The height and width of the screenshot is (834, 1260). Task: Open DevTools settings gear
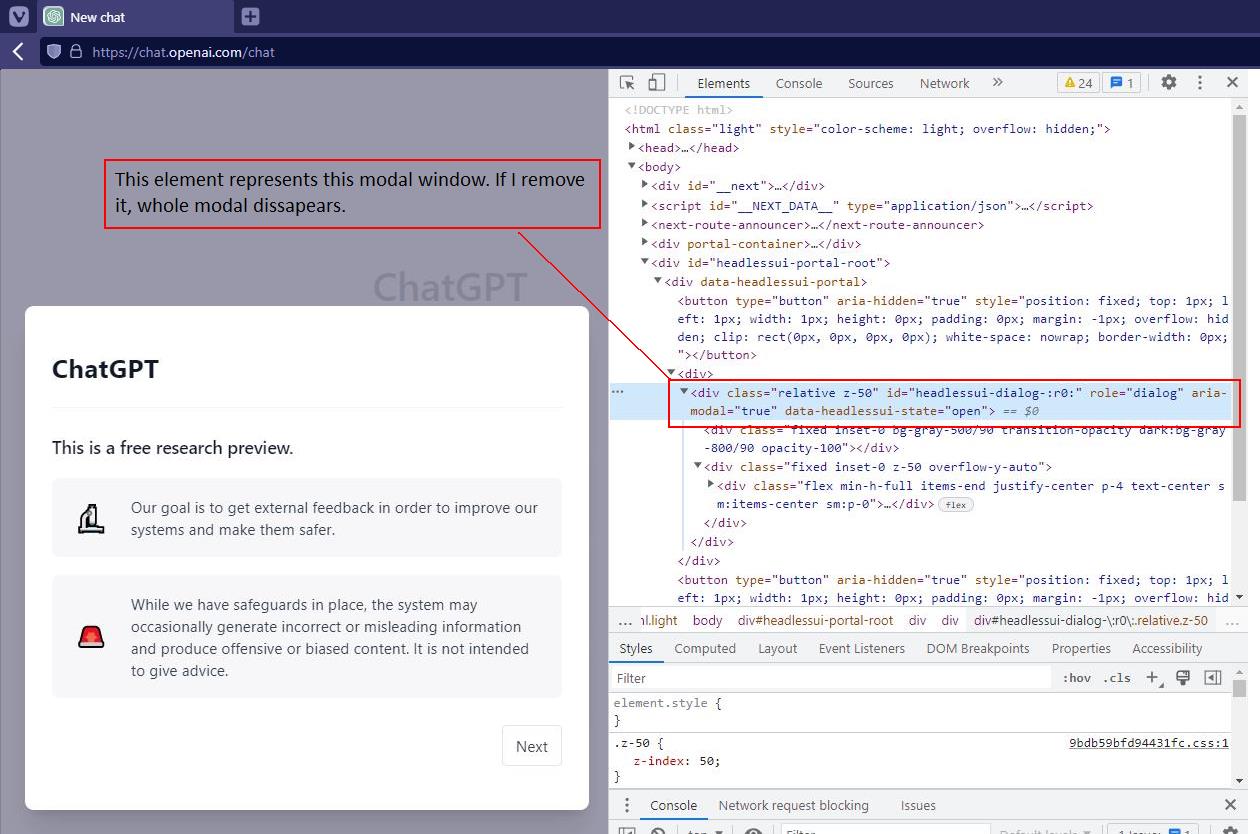pos(1168,83)
